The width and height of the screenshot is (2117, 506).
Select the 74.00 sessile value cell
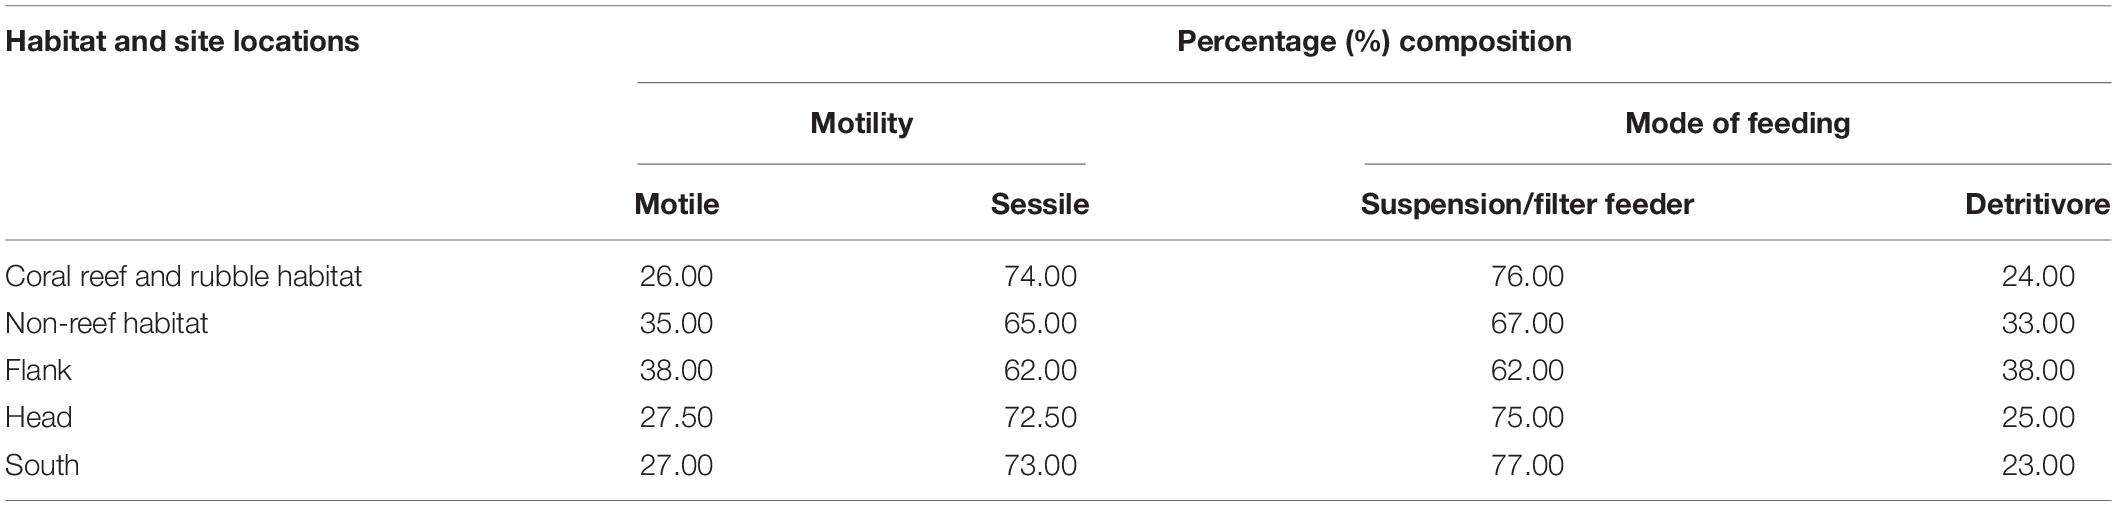pos(1040,276)
